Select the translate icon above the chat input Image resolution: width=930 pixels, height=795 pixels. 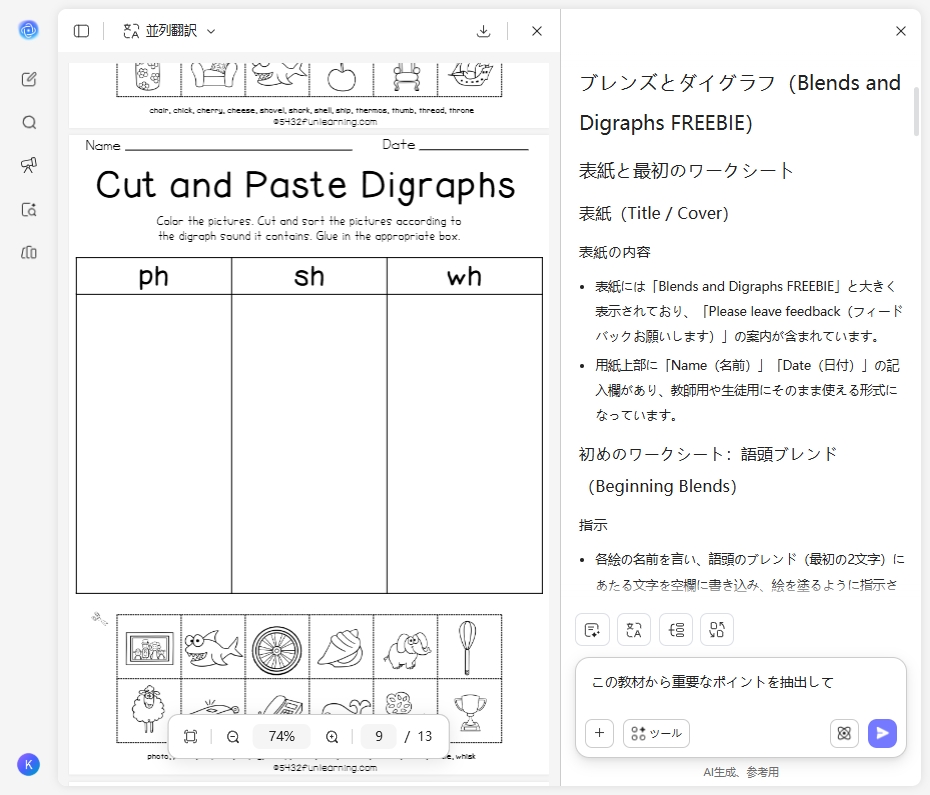(634, 629)
